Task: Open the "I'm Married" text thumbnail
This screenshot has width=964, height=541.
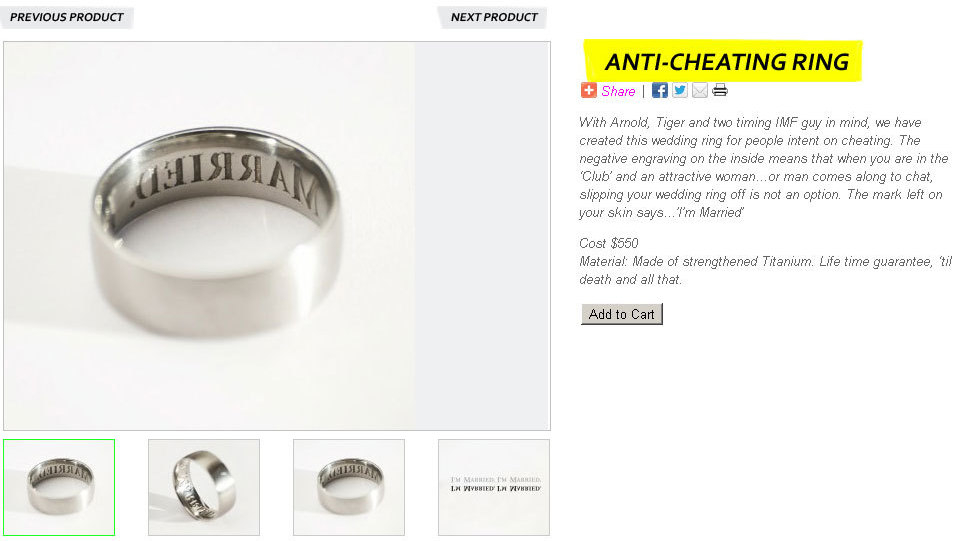Action: [x=494, y=487]
